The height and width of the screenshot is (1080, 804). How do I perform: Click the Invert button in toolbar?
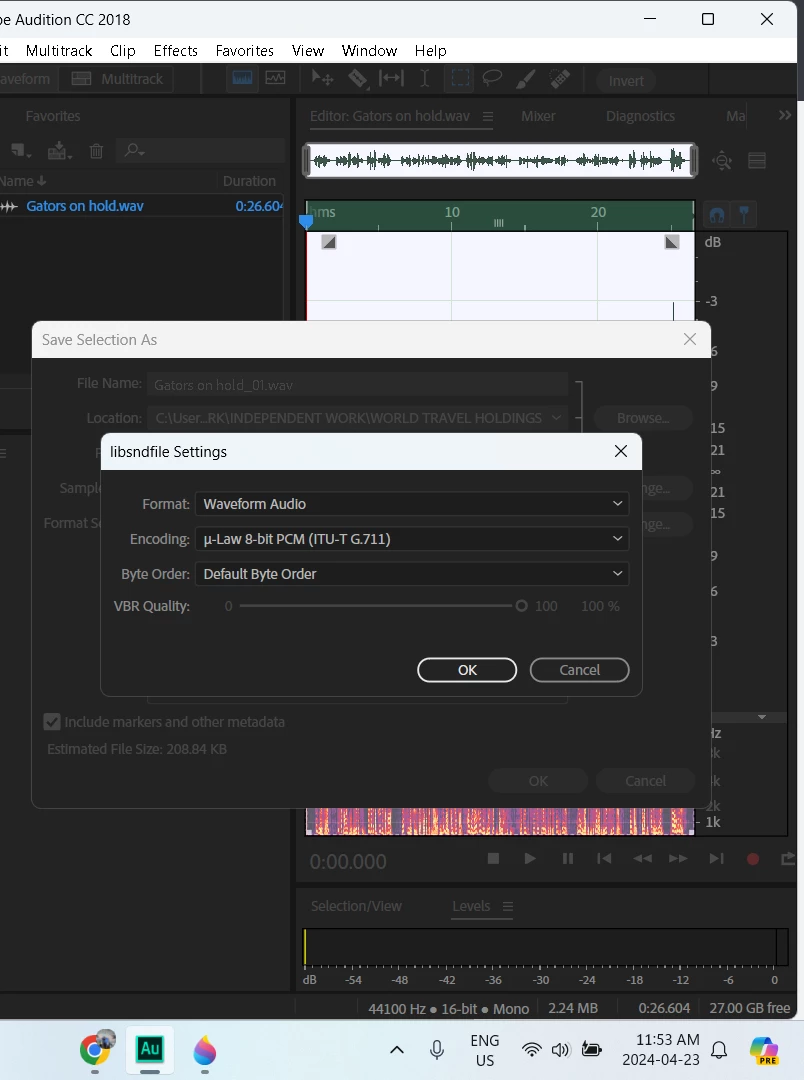626,81
